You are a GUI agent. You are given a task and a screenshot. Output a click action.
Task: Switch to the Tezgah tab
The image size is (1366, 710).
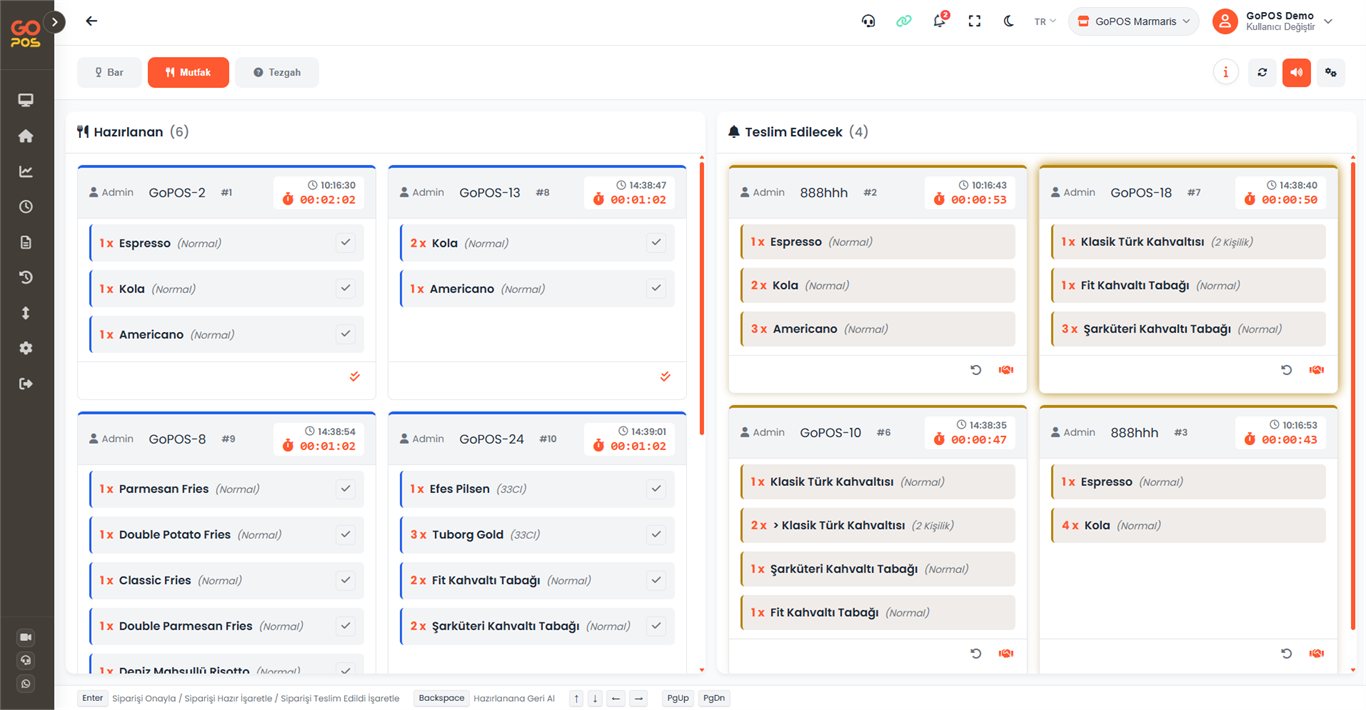pyautogui.click(x=277, y=72)
